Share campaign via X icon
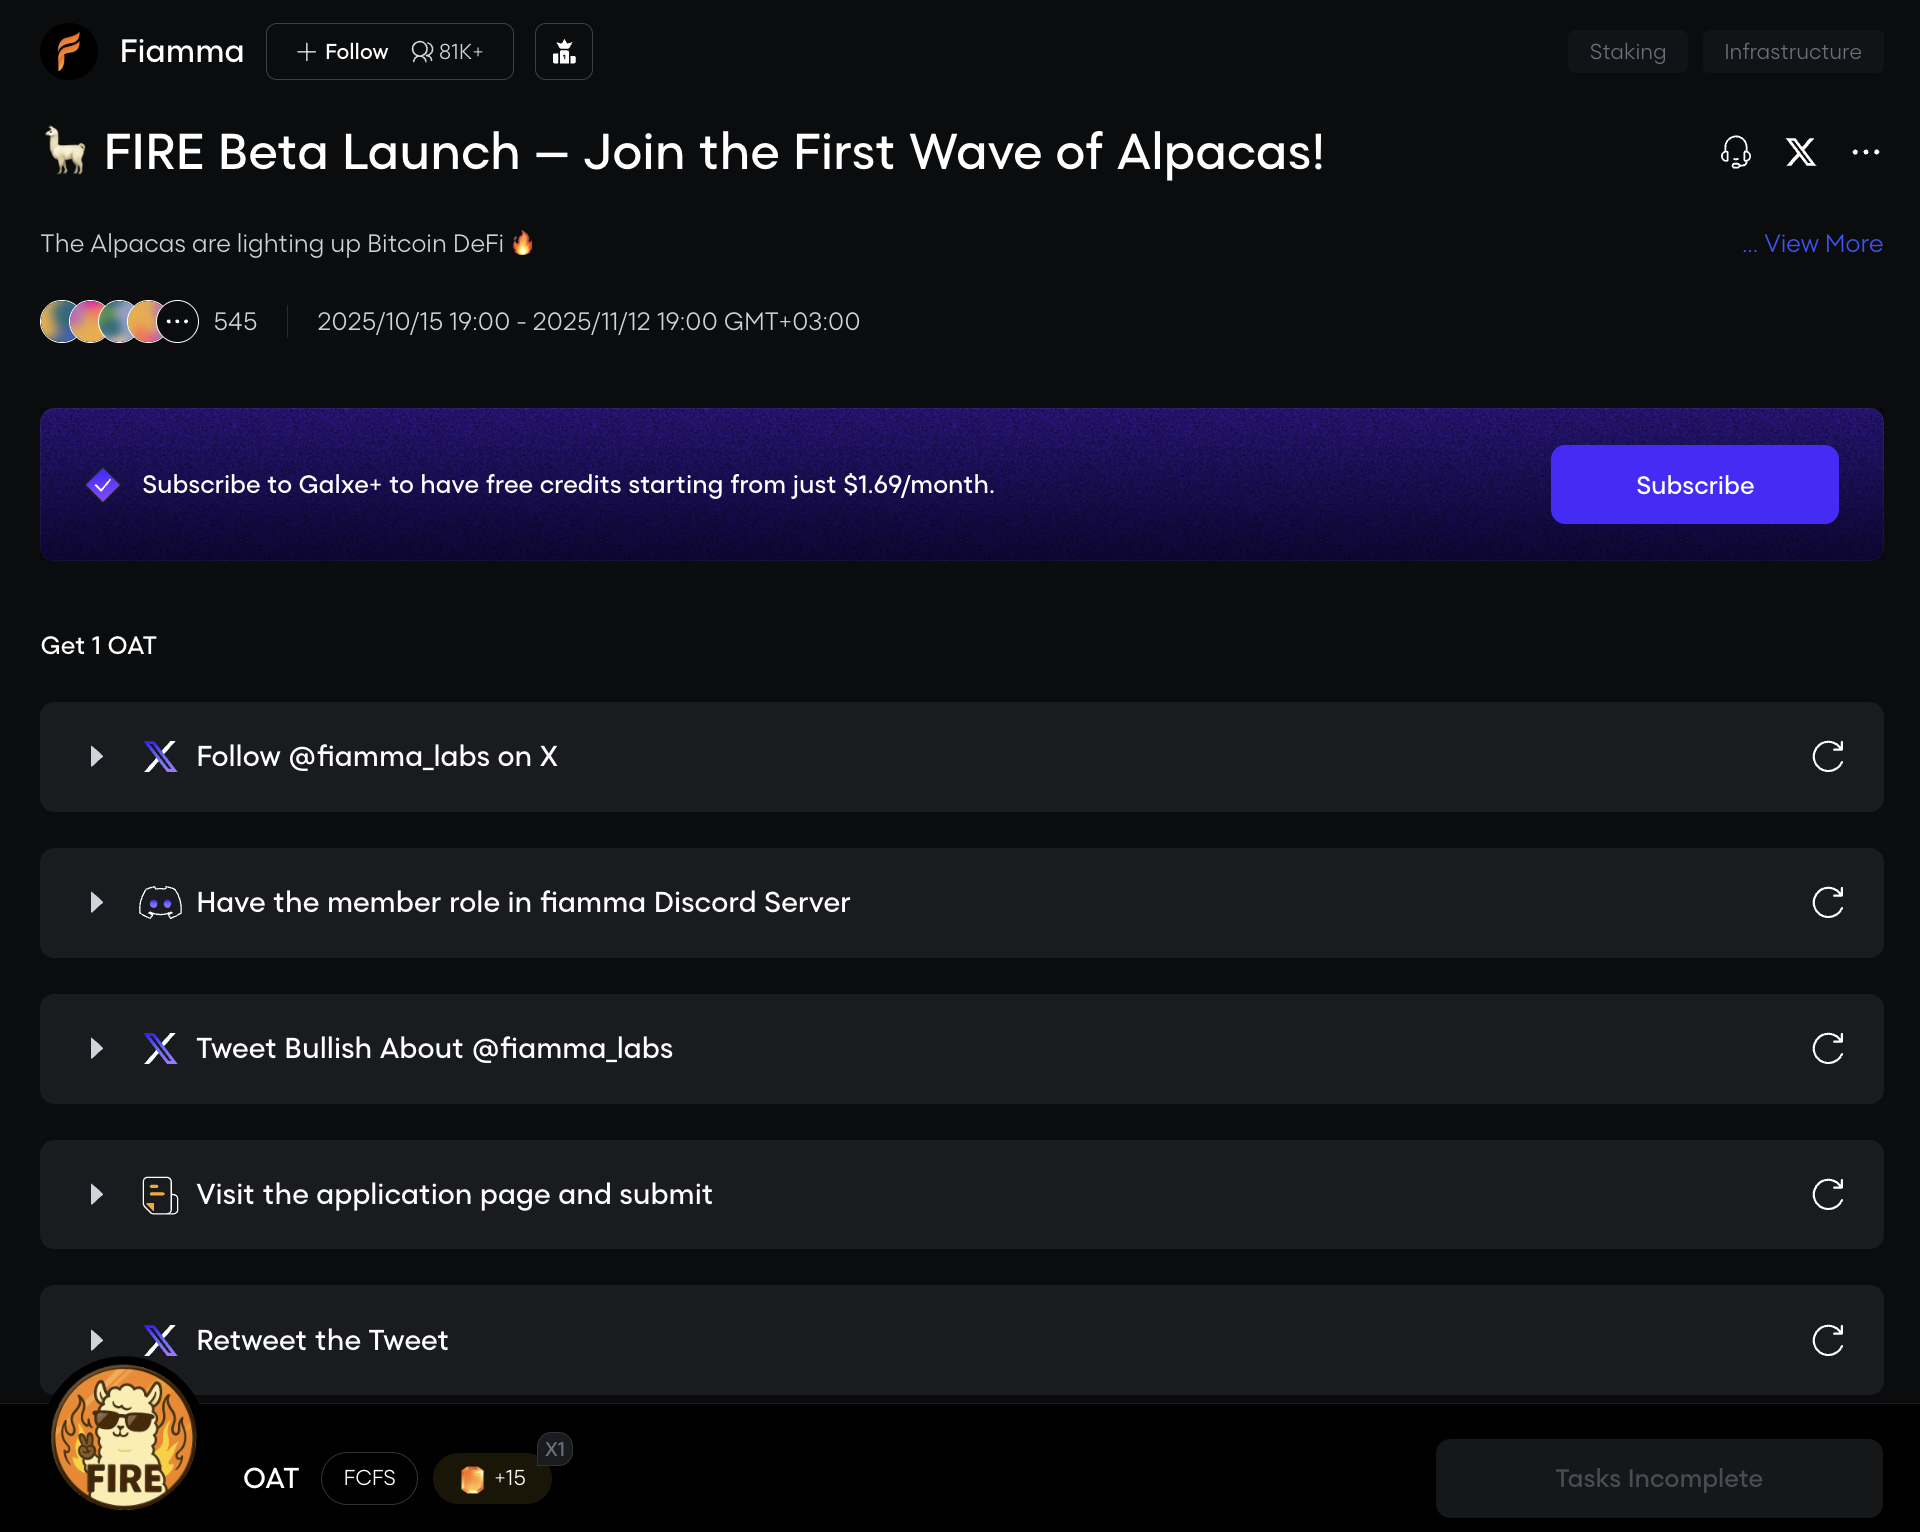Image resolution: width=1920 pixels, height=1532 pixels. [1800, 152]
